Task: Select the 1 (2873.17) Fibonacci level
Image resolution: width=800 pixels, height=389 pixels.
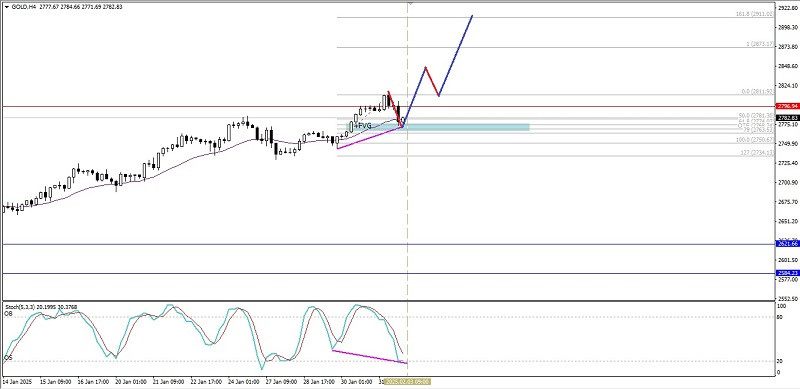Action: point(760,44)
